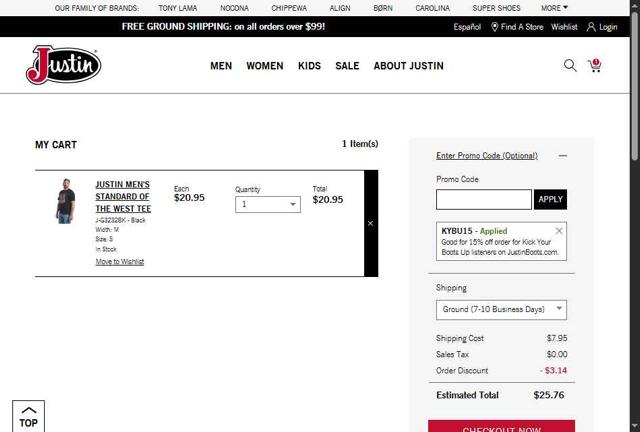Click the Shipping Cost $7.95 value
The image size is (640, 432).
557,338
